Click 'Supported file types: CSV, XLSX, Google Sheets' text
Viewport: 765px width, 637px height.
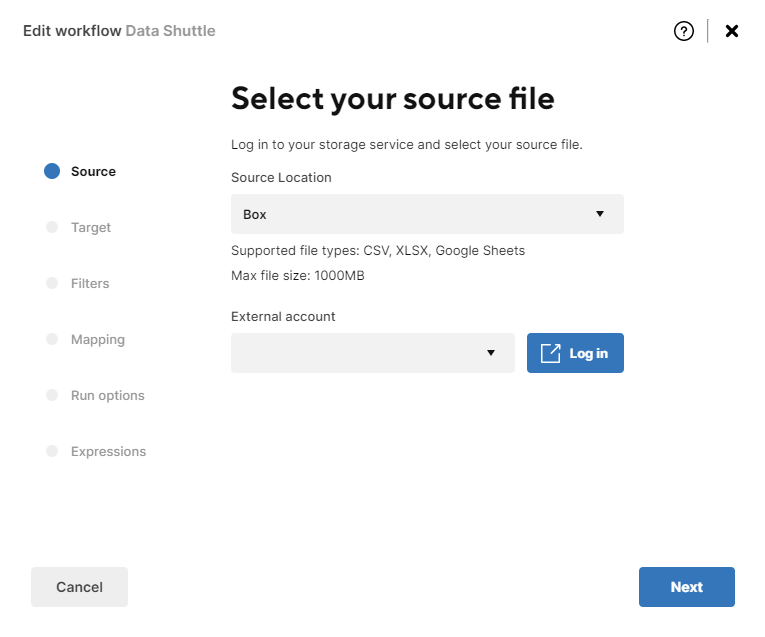(x=378, y=251)
